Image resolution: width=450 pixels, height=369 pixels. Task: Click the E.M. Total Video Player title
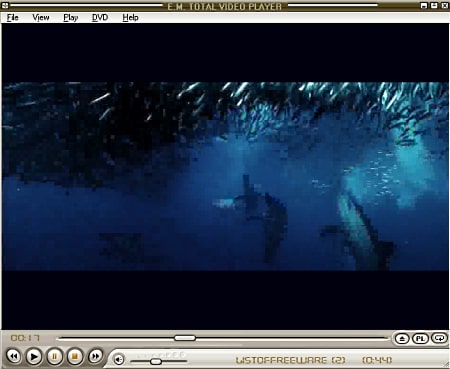pos(225,6)
